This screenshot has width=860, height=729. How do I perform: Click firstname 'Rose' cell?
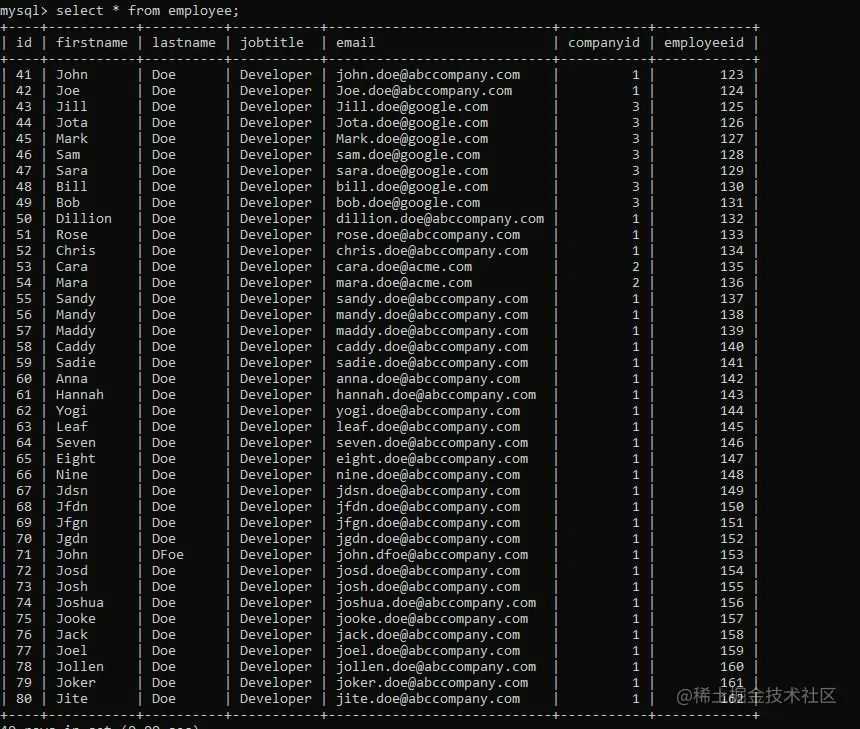pyautogui.click(x=71, y=234)
